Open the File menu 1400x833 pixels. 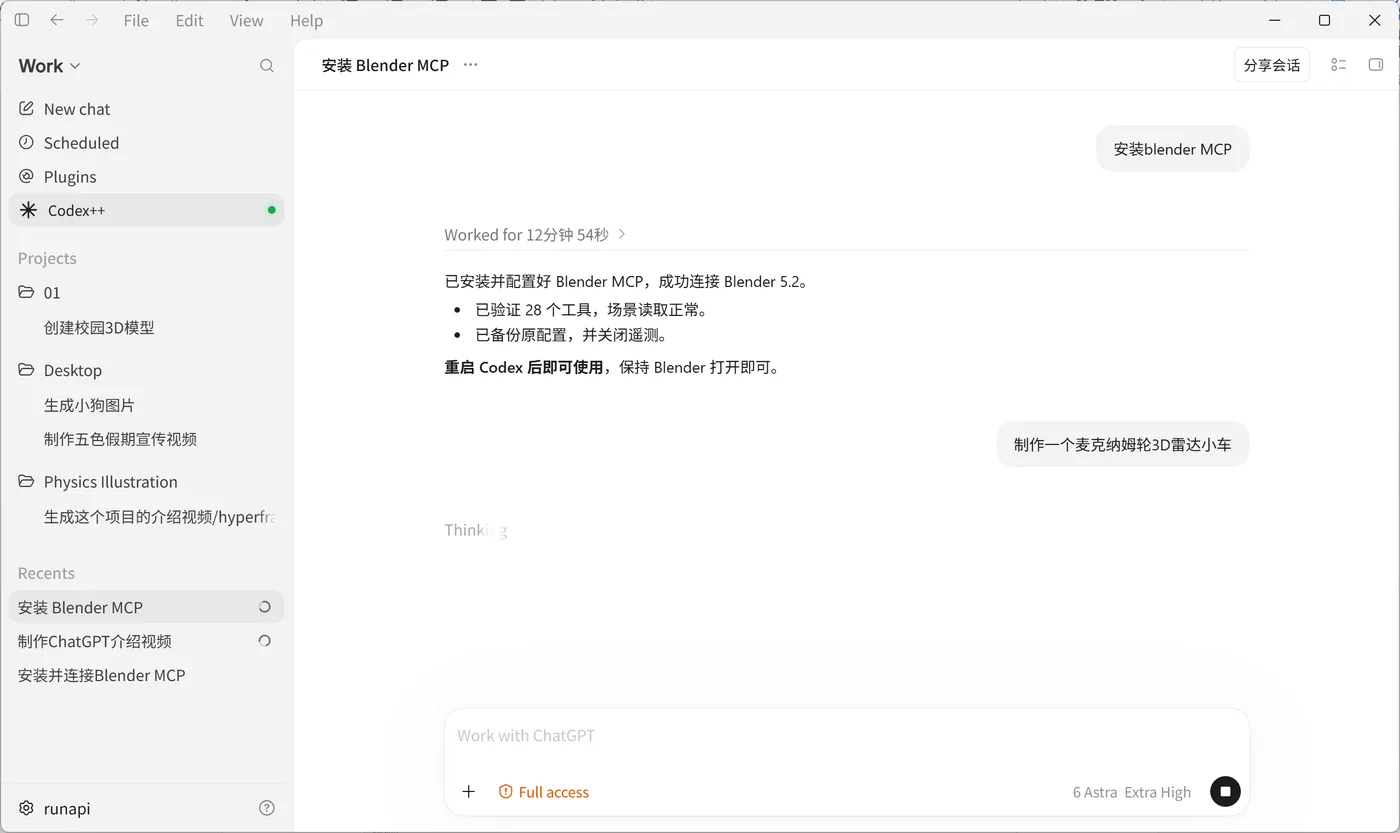(136, 20)
